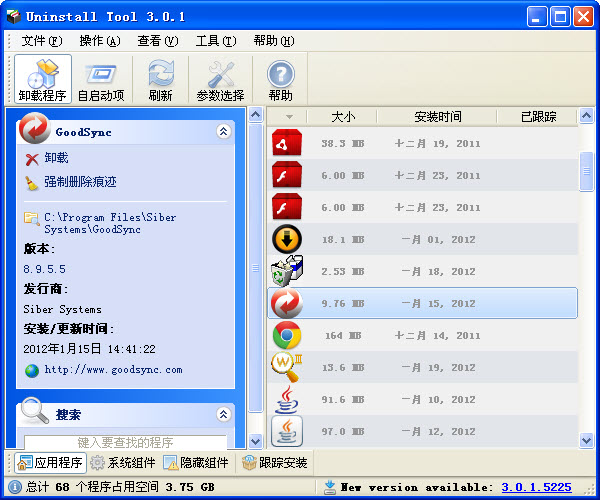The image size is (600, 500).
Task: Click the red X uninstall (卸载) link
Action: pyautogui.click(x=56, y=158)
